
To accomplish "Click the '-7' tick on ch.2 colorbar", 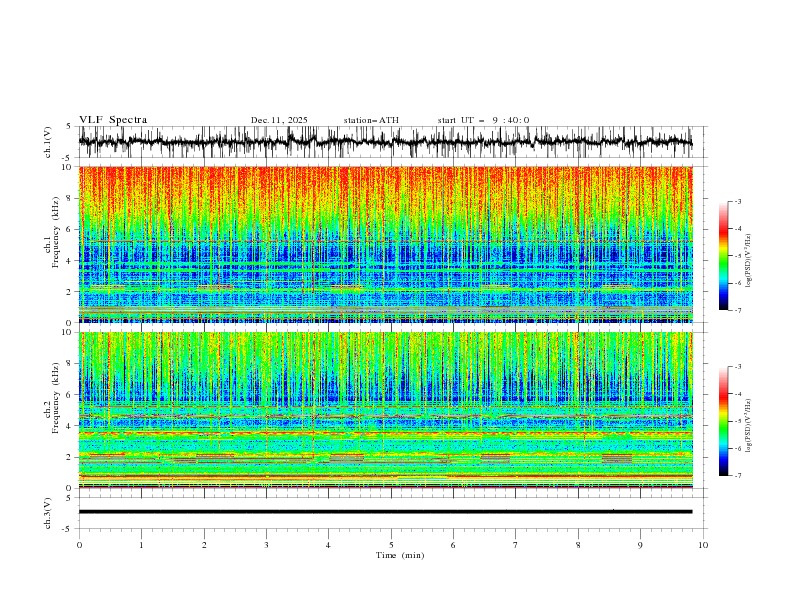I will coord(737,476).
